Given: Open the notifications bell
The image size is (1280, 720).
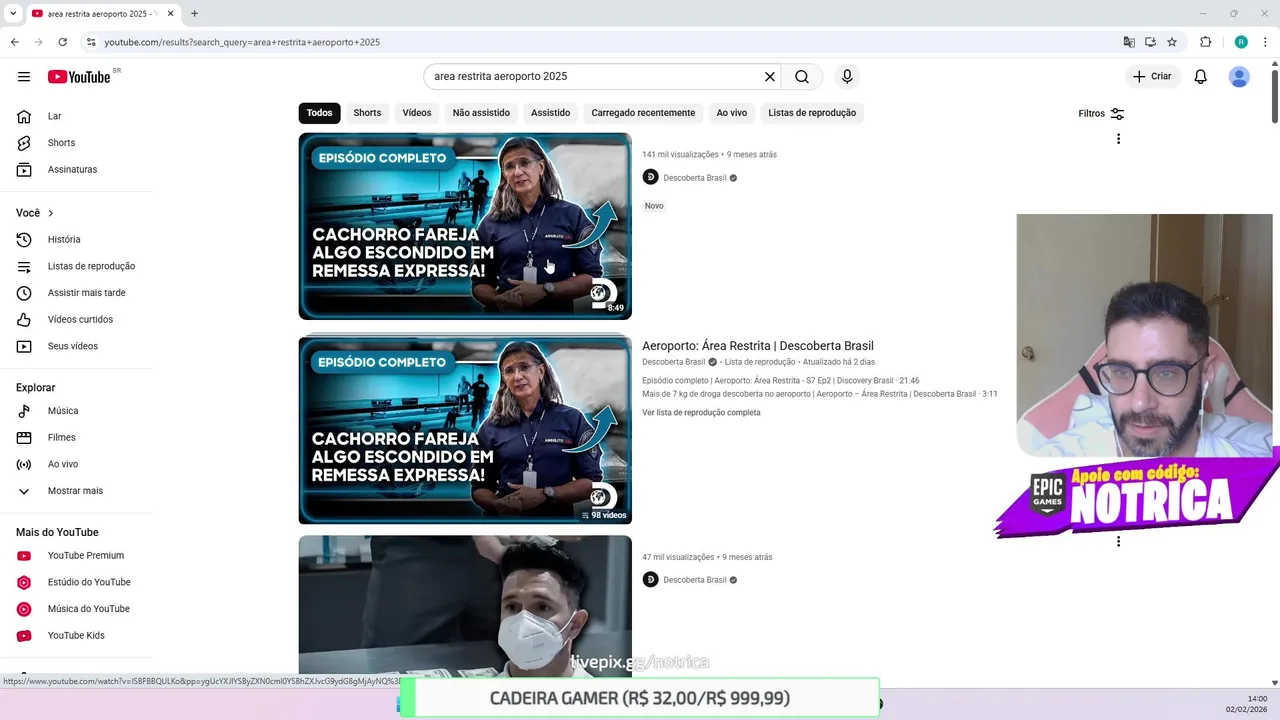Looking at the screenshot, I should coord(1201,77).
